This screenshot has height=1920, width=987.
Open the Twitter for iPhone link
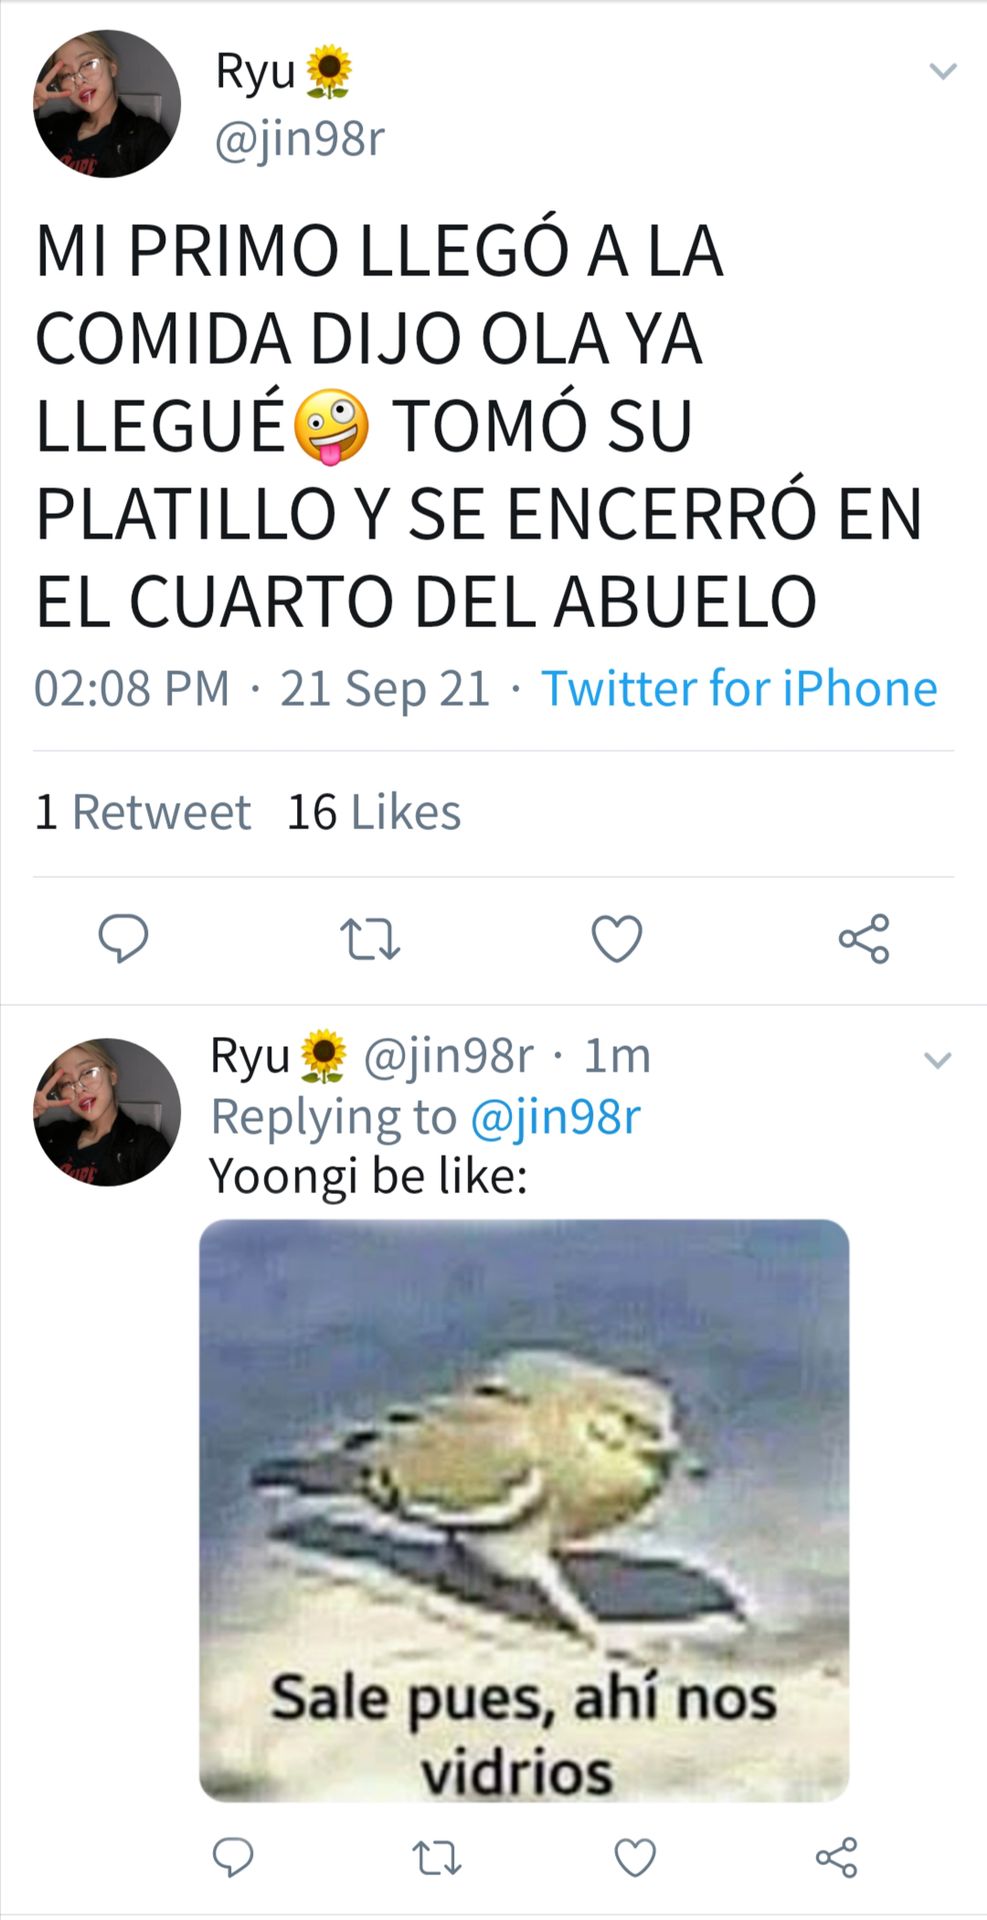739,688
